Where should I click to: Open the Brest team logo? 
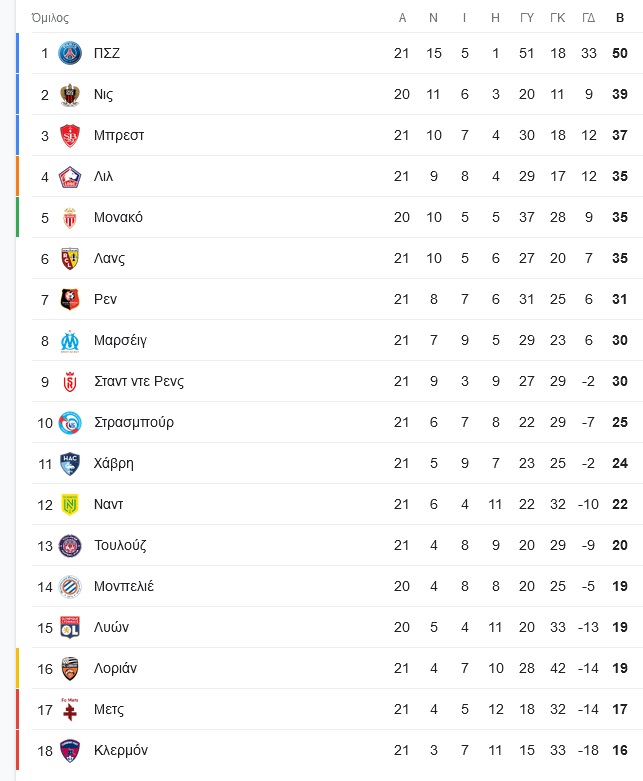(70, 135)
